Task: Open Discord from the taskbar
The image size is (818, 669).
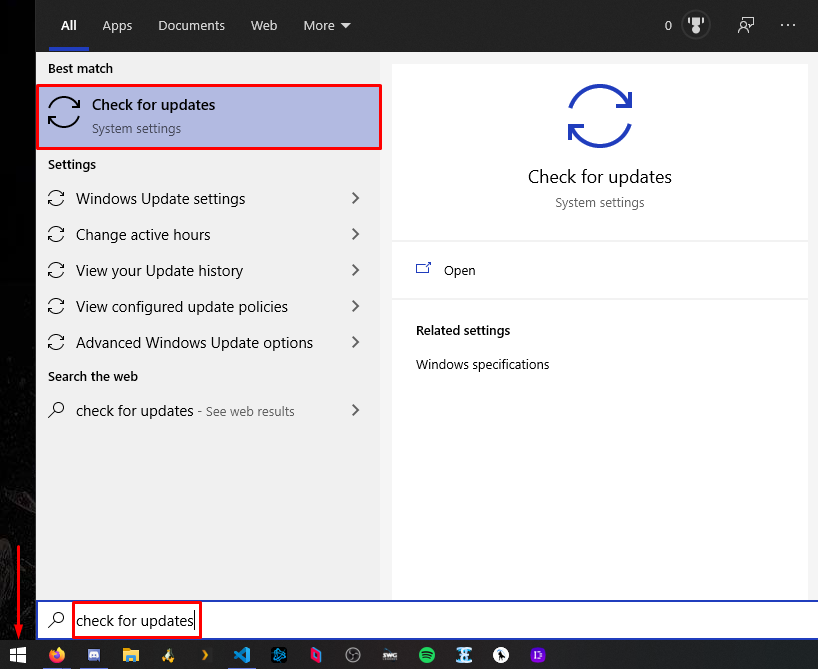Action: 94,654
